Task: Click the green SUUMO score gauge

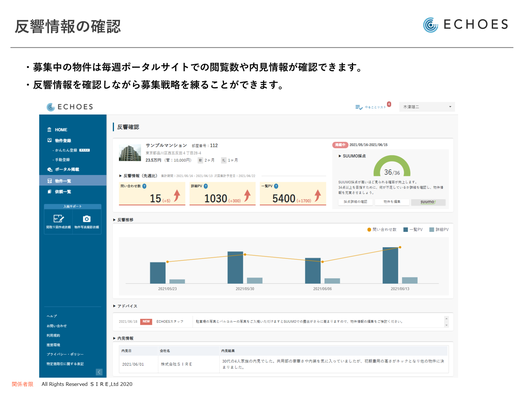Action: 392,166
